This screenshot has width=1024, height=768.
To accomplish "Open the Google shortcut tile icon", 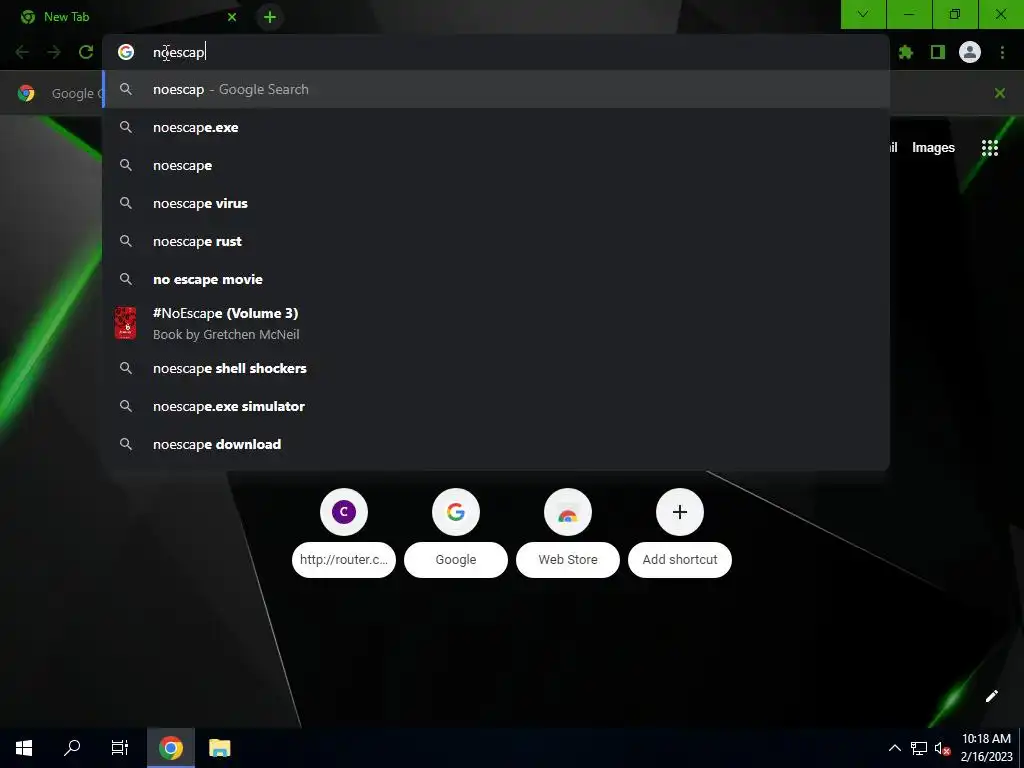I will 456,512.
